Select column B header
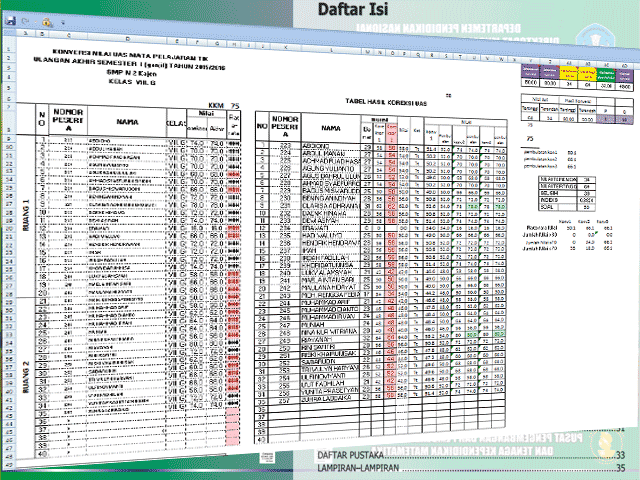This screenshot has width=640, height=480. [42, 34]
